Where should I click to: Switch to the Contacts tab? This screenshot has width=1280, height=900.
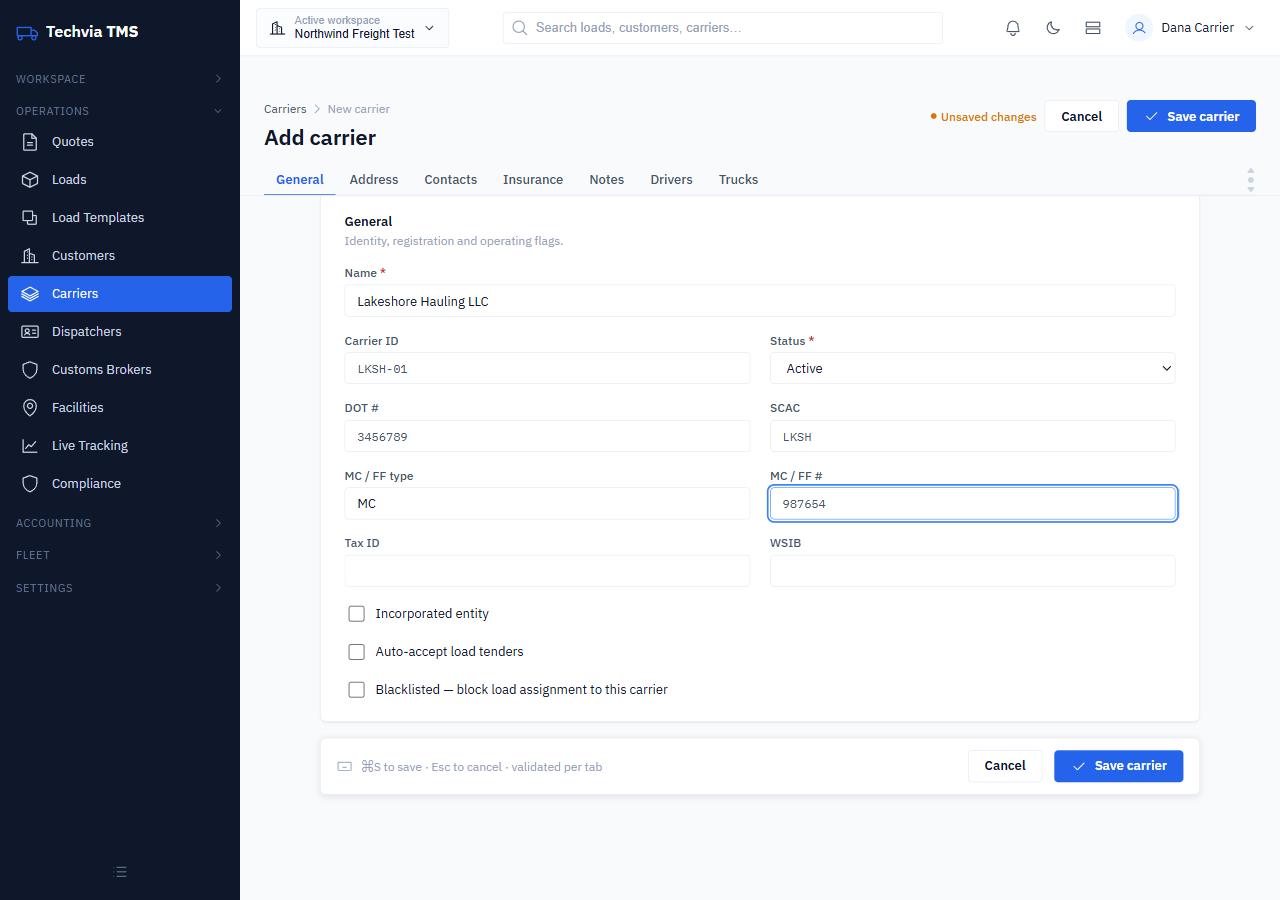[x=451, y=180]
